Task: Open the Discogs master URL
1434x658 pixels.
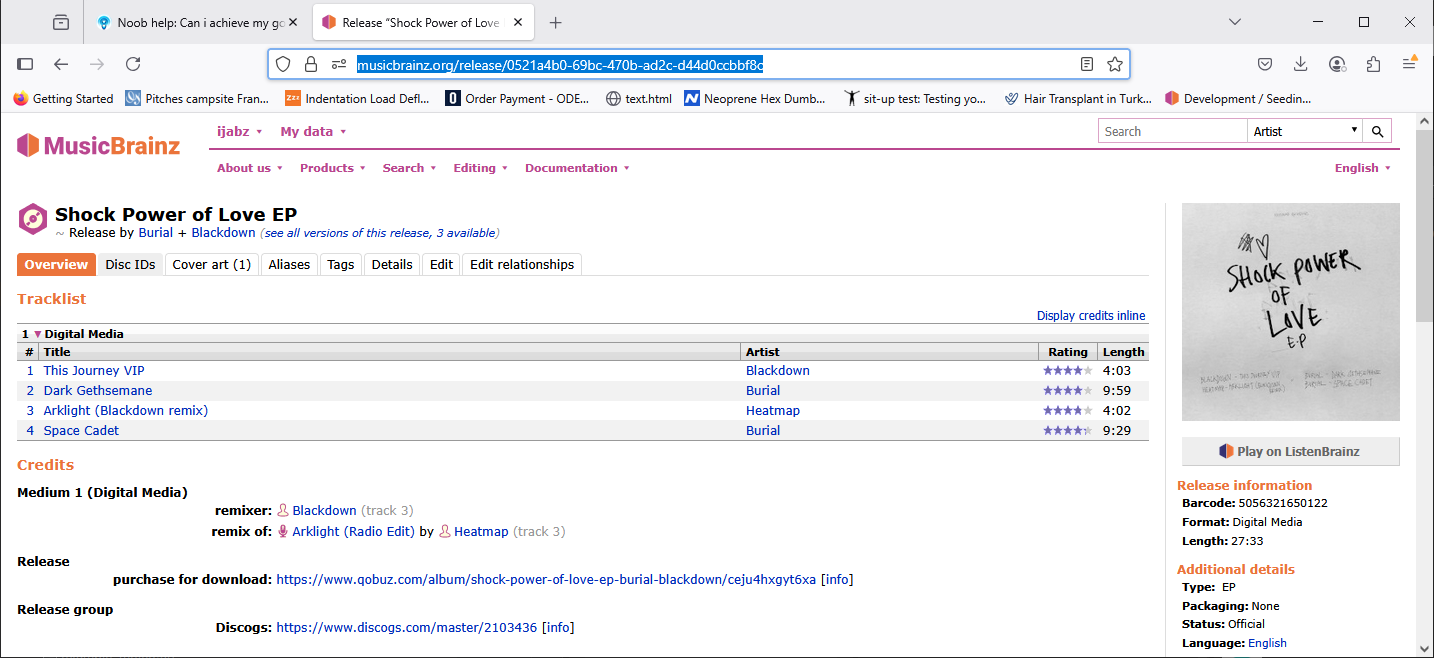Action: 407,628
